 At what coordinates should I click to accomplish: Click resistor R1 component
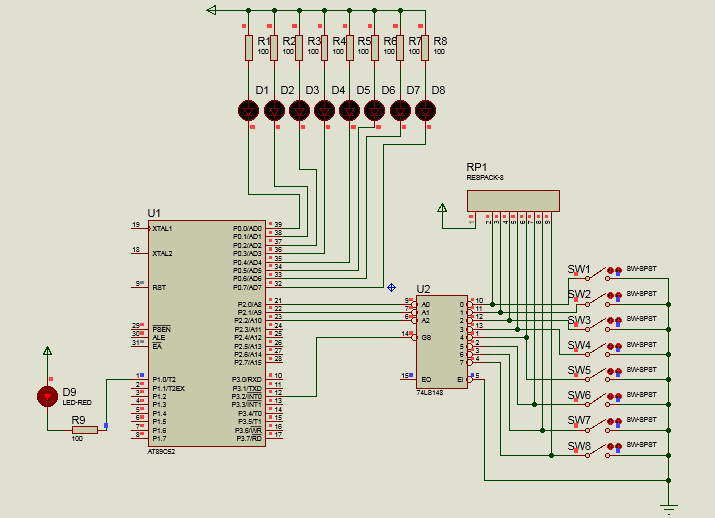[249, 47]
